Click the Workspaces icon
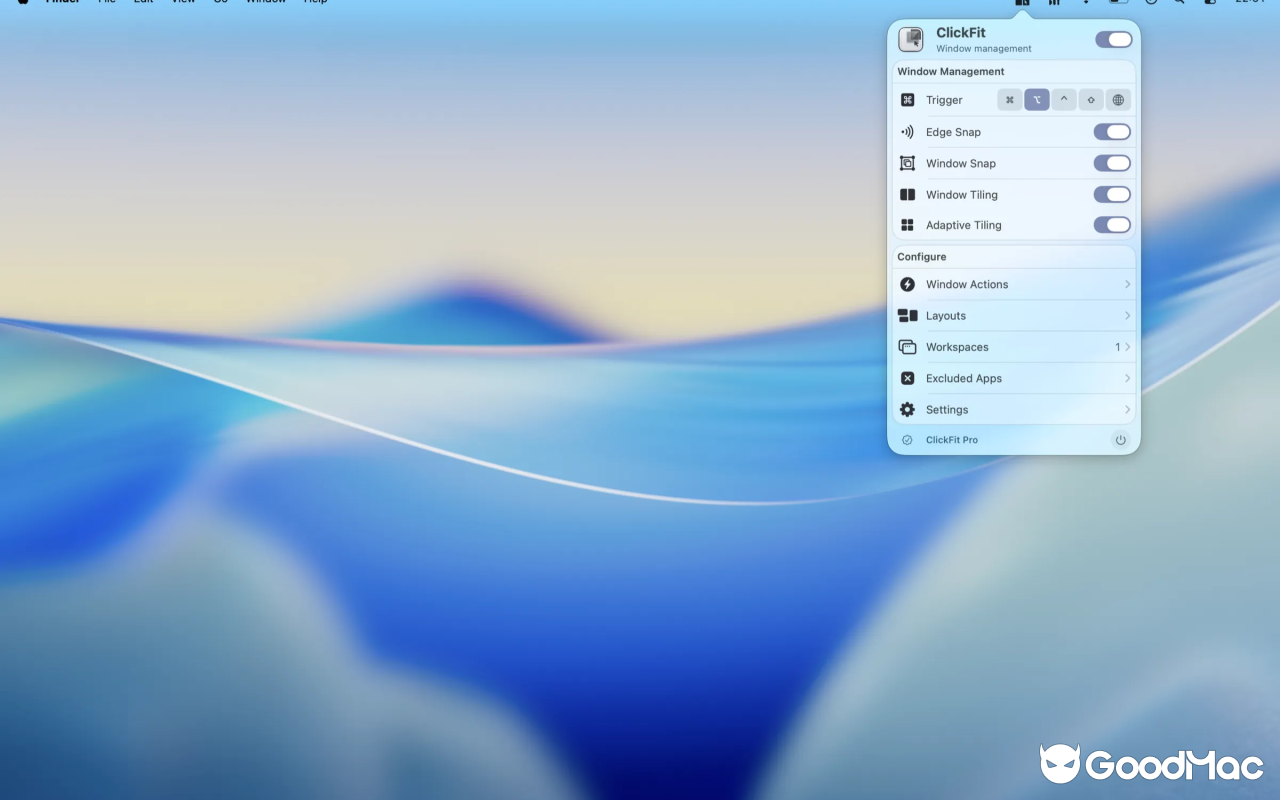The height and width of the screenshot is (800, 1280). click(x=907, y=347)
